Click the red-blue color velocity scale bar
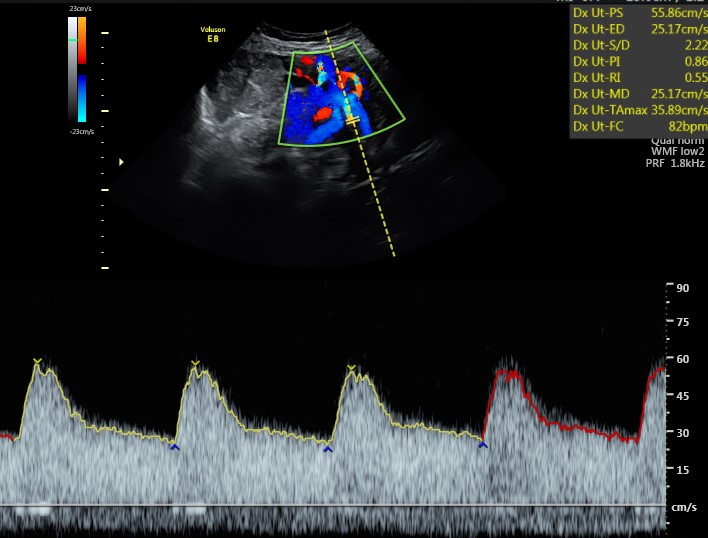The image size is (708, 538). (82, 70)
